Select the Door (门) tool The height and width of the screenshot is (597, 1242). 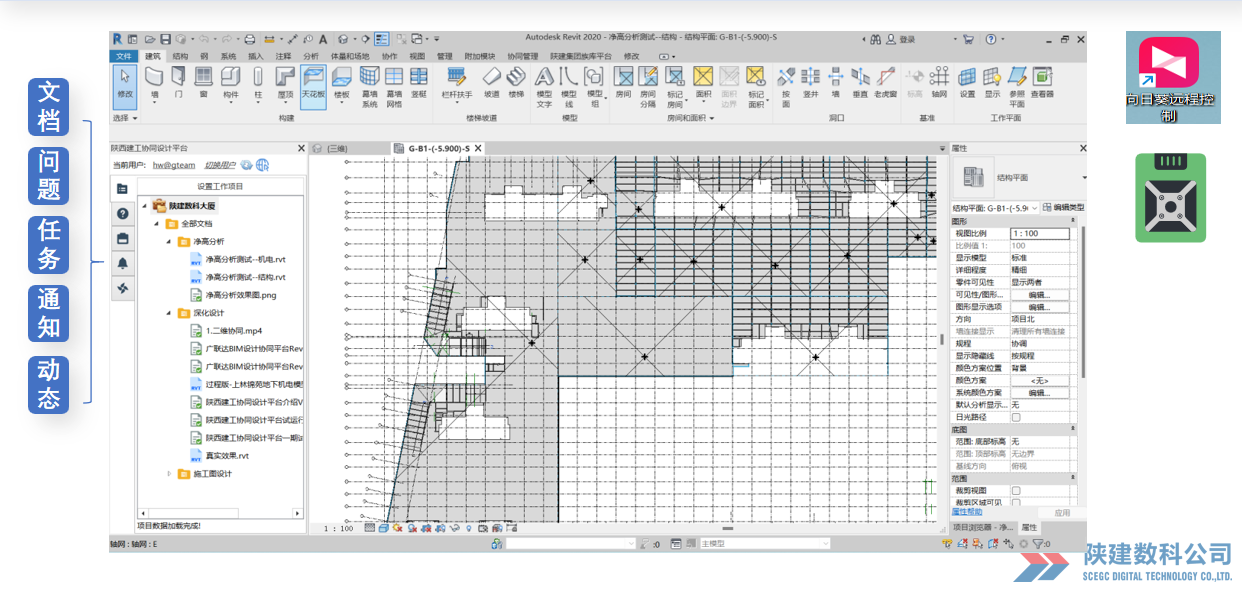pyautogui.click(x=178, y=82)
